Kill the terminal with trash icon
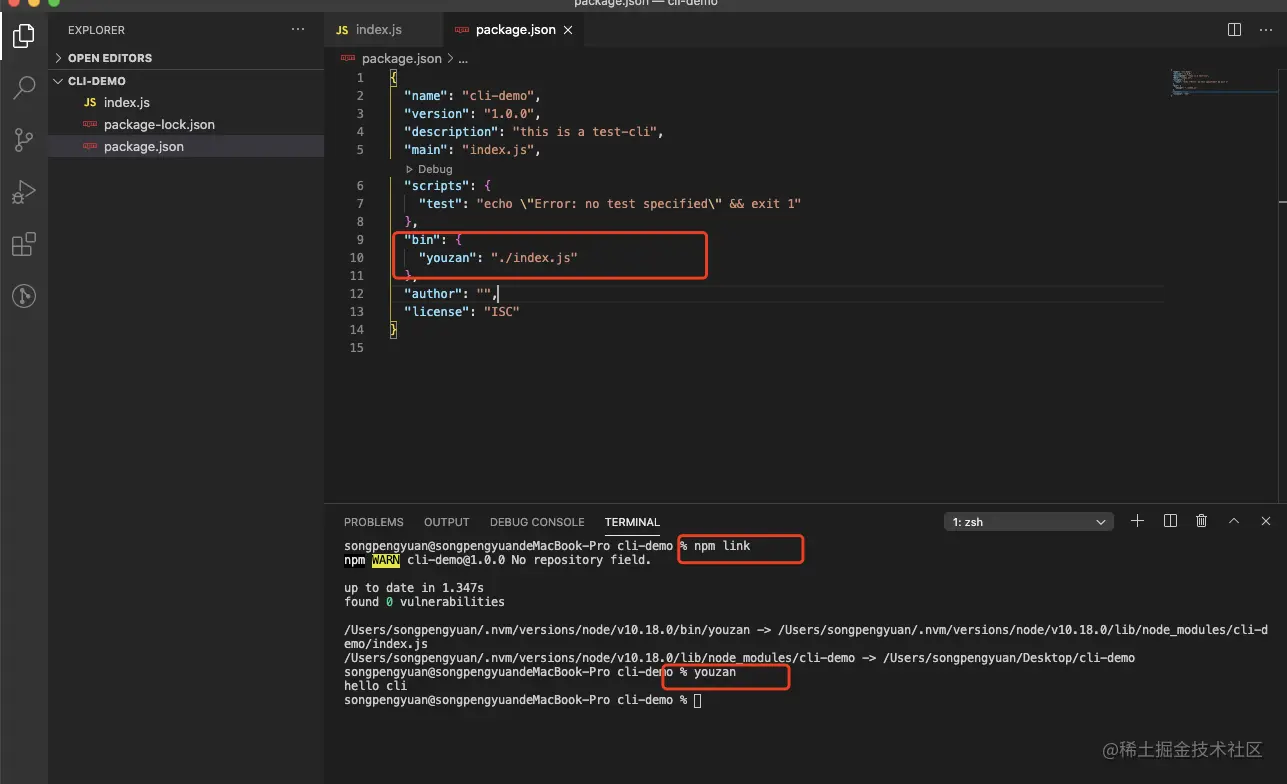 pos(1202,521)
